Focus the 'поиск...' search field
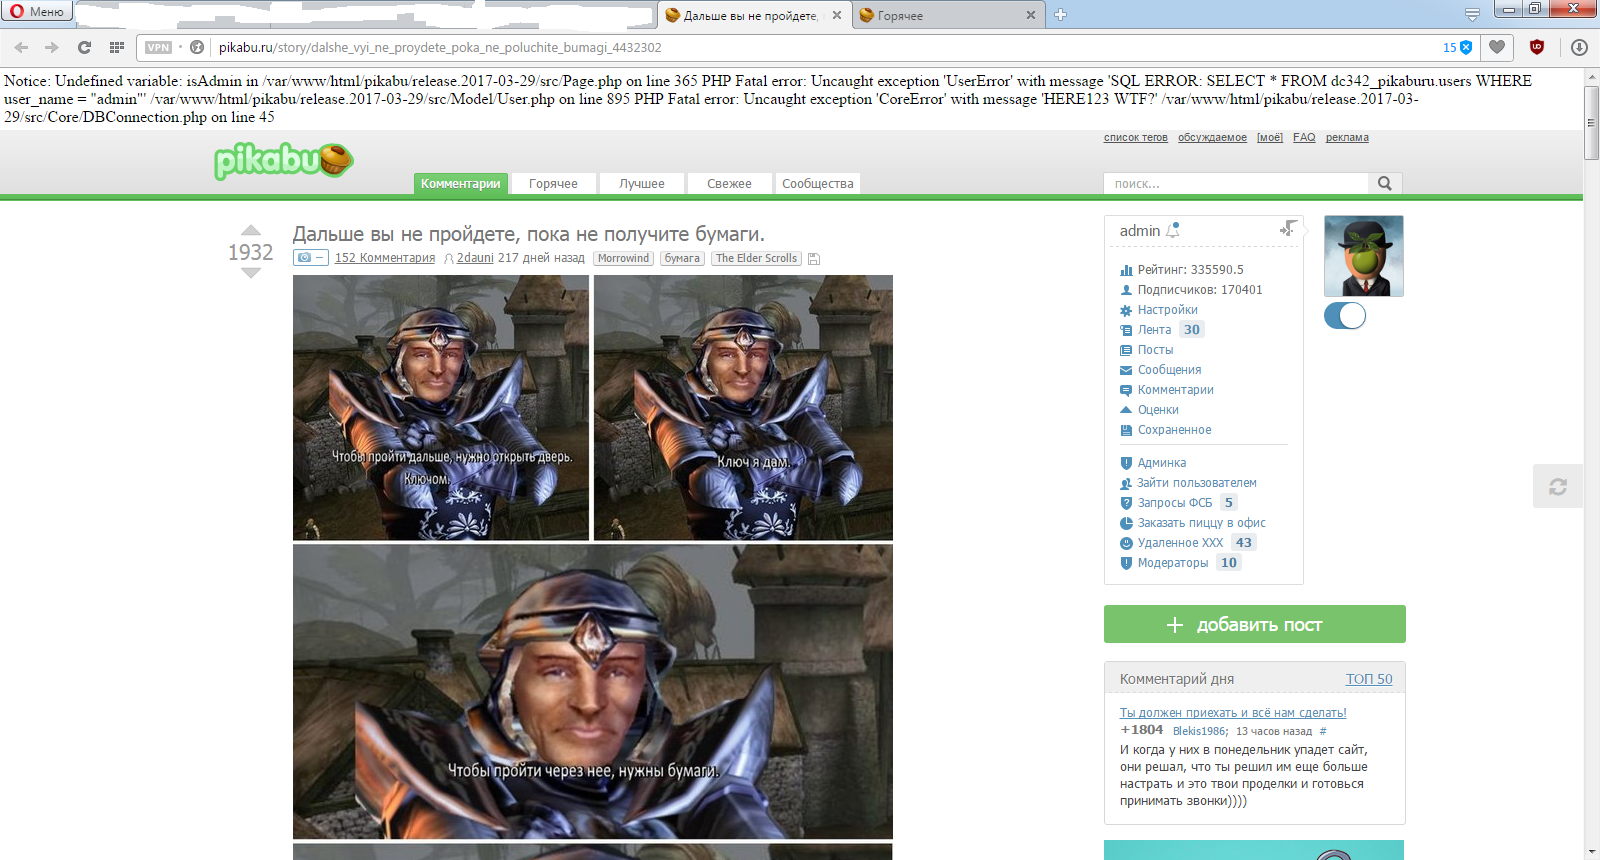This screenshot has width=1600, height=860. (x=1236, y=183)
